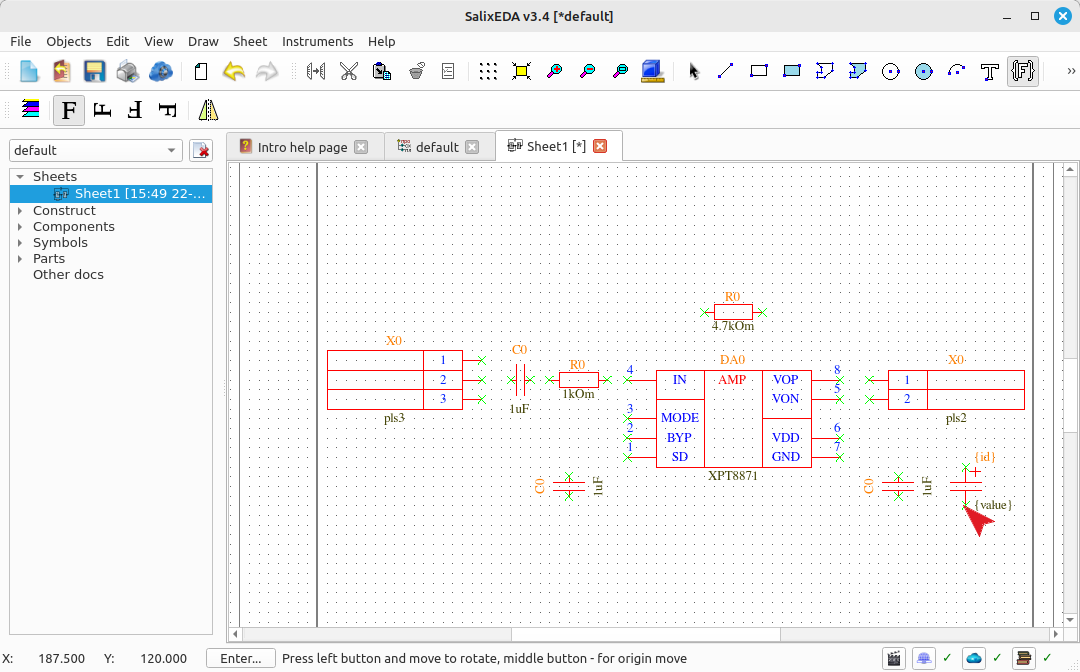
Task: Toggle the upright F text orientation
Action: click(x=69, y=110)
